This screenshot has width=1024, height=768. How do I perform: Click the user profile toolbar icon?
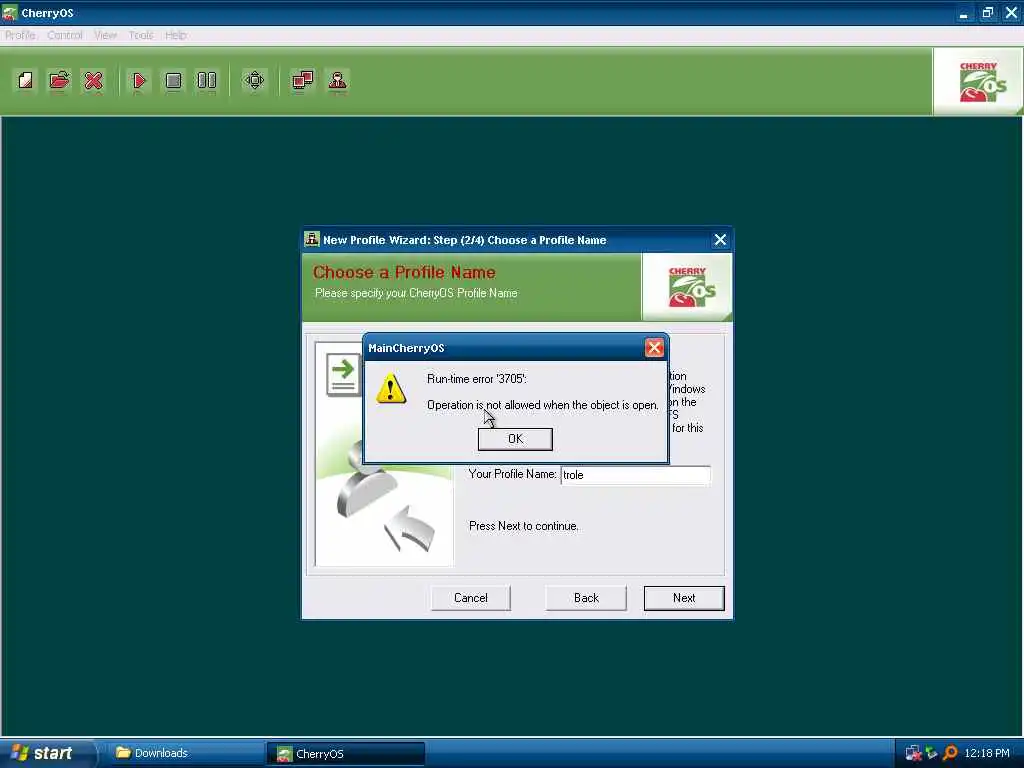click(x=337, y=80)
